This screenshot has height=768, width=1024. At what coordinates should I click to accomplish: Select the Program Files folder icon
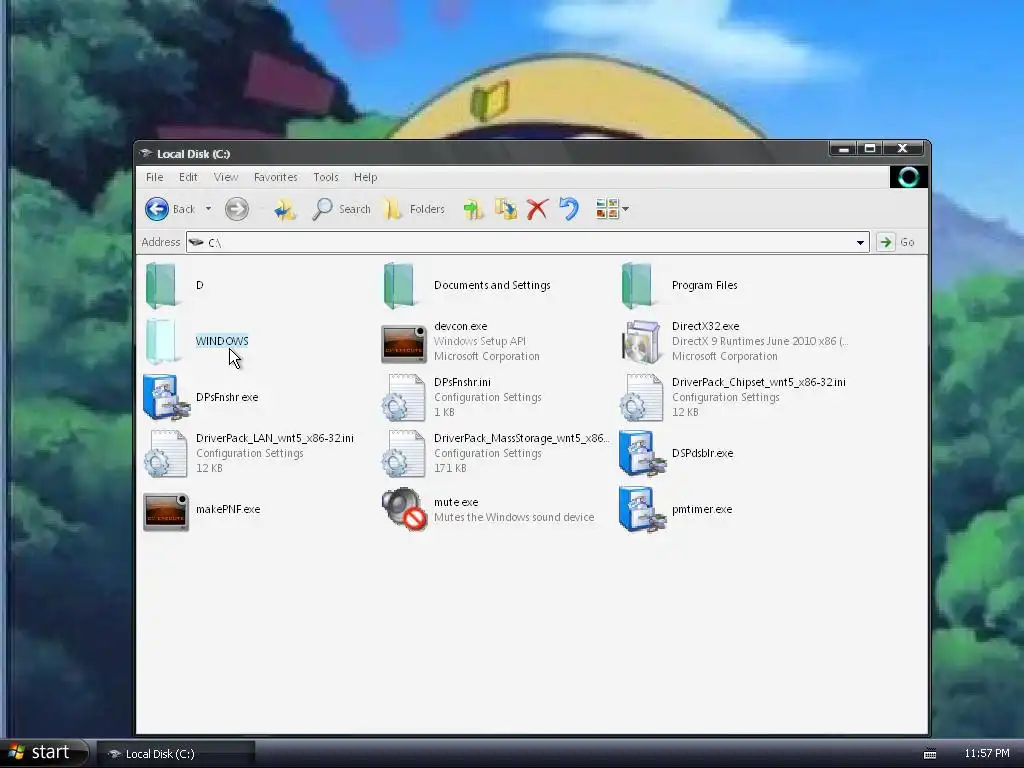(x=637, y=285)
